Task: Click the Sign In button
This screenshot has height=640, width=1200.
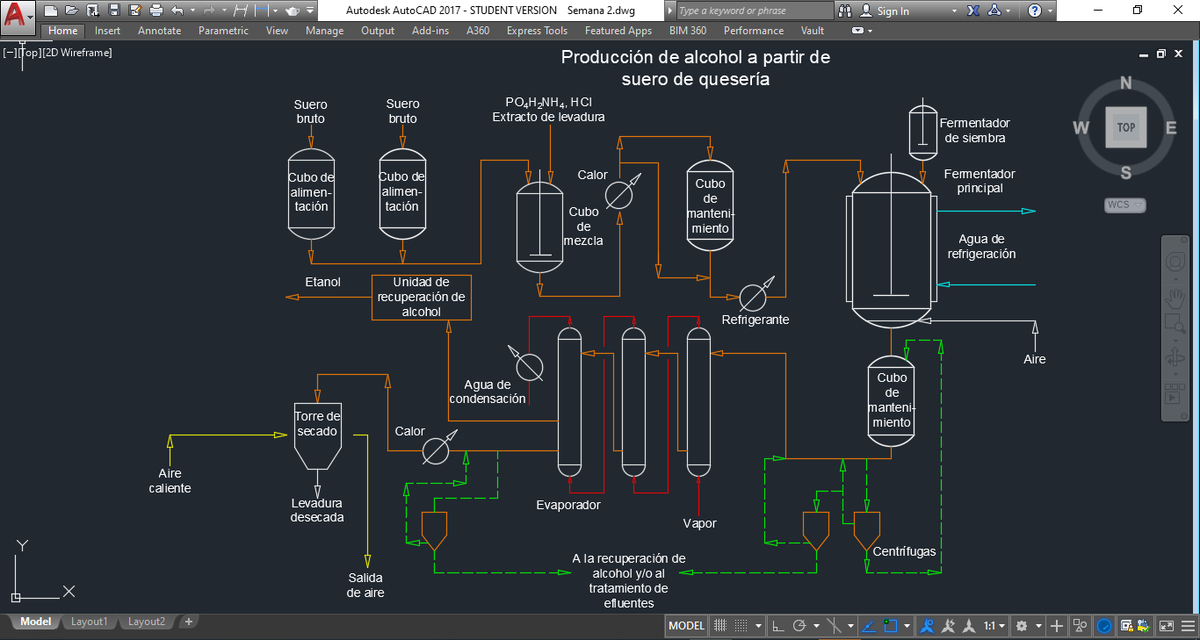Action: click(x=893, y=11)
